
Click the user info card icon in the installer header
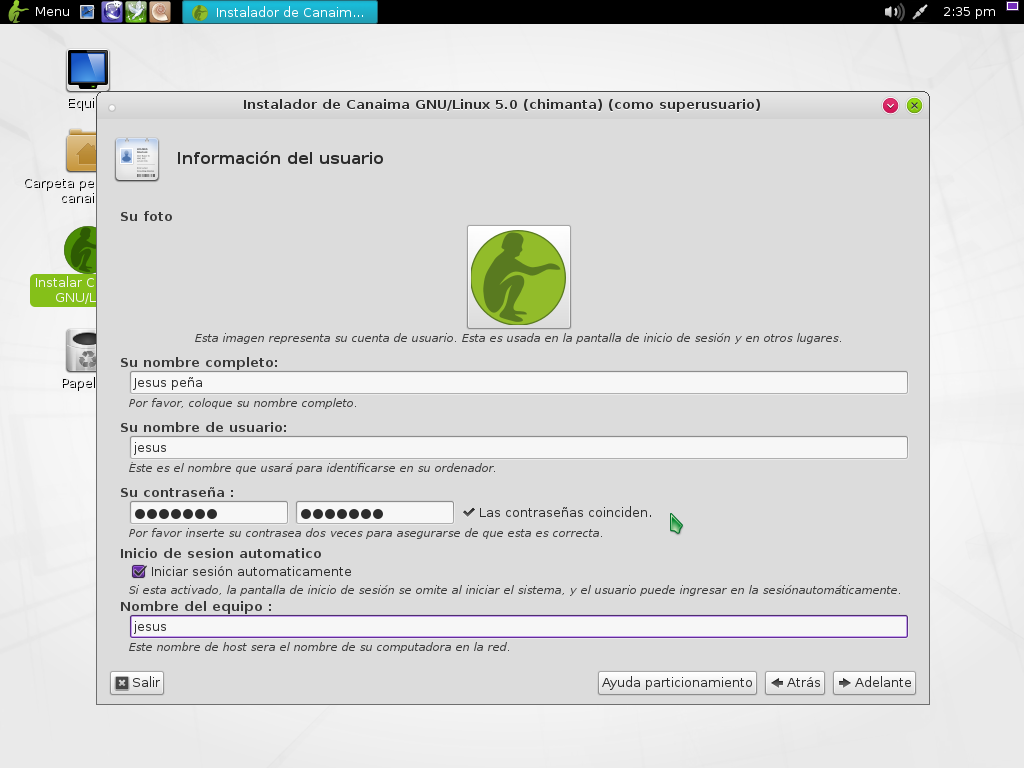137,158
